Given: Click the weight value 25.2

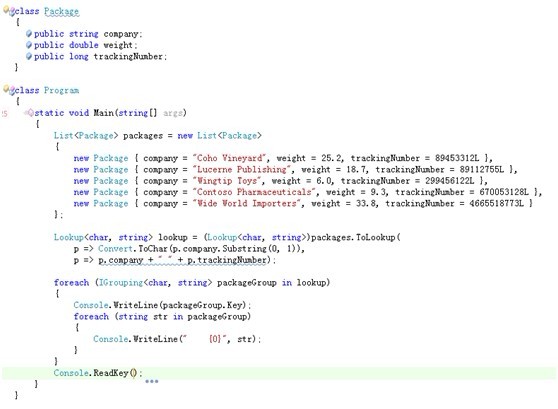Looking at the screenshot, I should click(331, 158).
